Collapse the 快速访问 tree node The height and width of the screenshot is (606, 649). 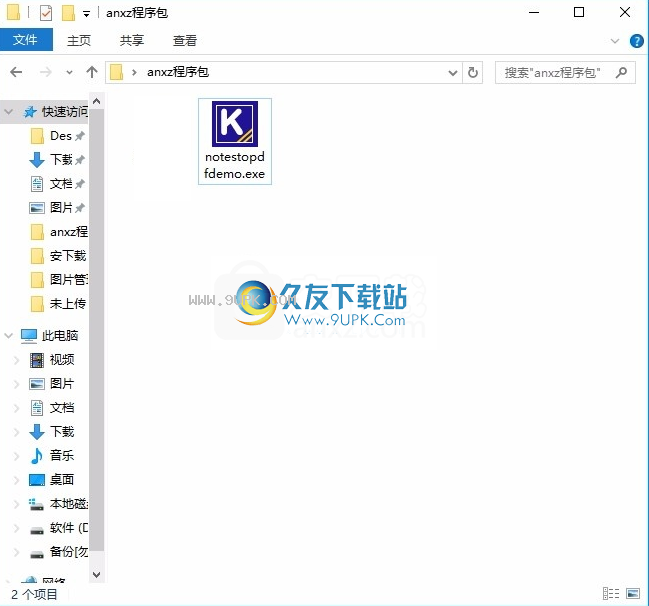pos(9,112)
